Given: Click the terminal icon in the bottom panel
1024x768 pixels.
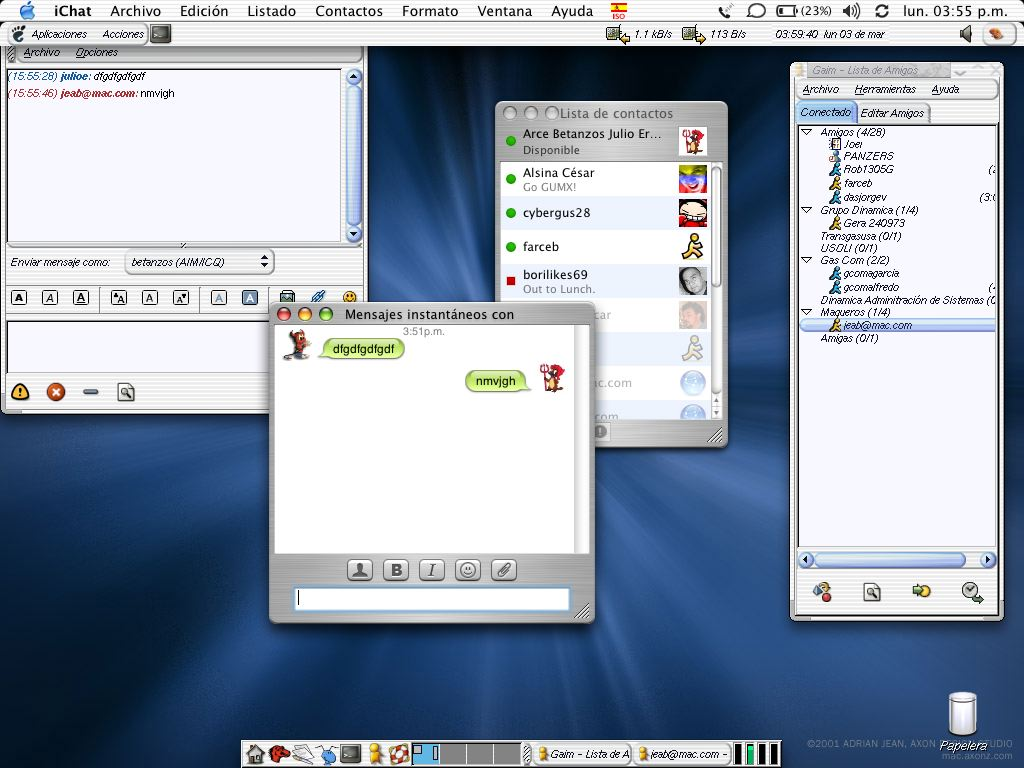Looking at the screenshot, I should pyautogui.click(x=351, y=754).
